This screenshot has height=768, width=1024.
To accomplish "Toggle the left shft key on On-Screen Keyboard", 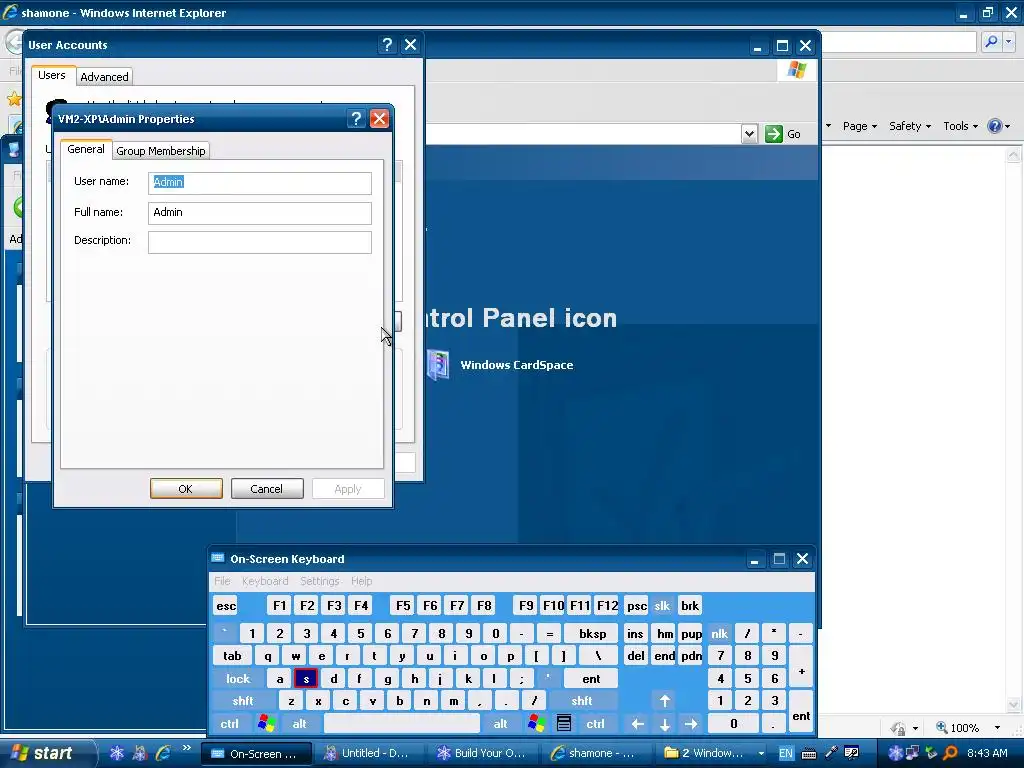I will (x=242, y=701).
